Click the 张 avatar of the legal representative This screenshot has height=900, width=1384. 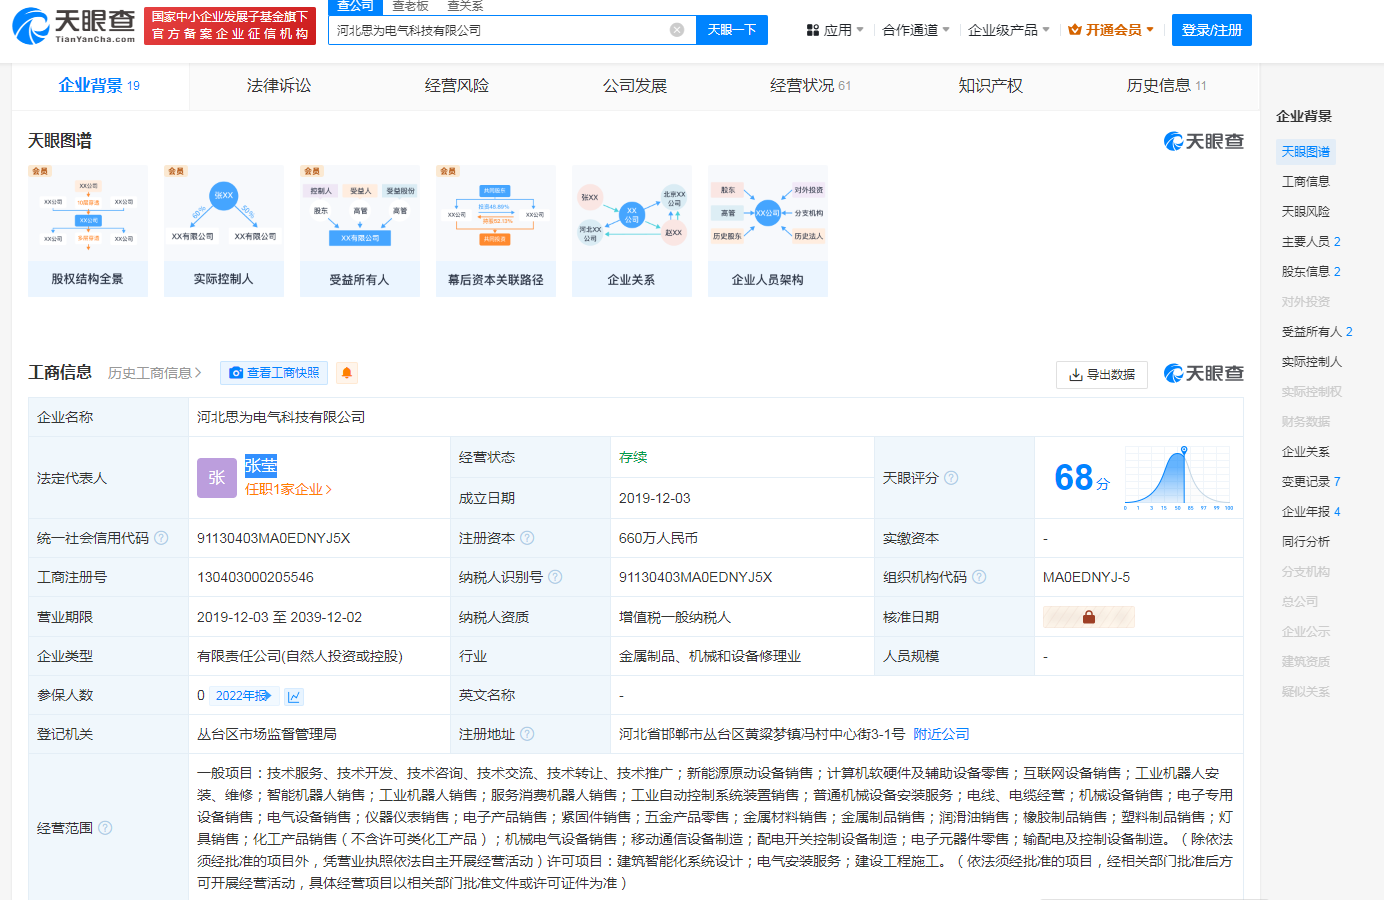(x=217, y=478)
